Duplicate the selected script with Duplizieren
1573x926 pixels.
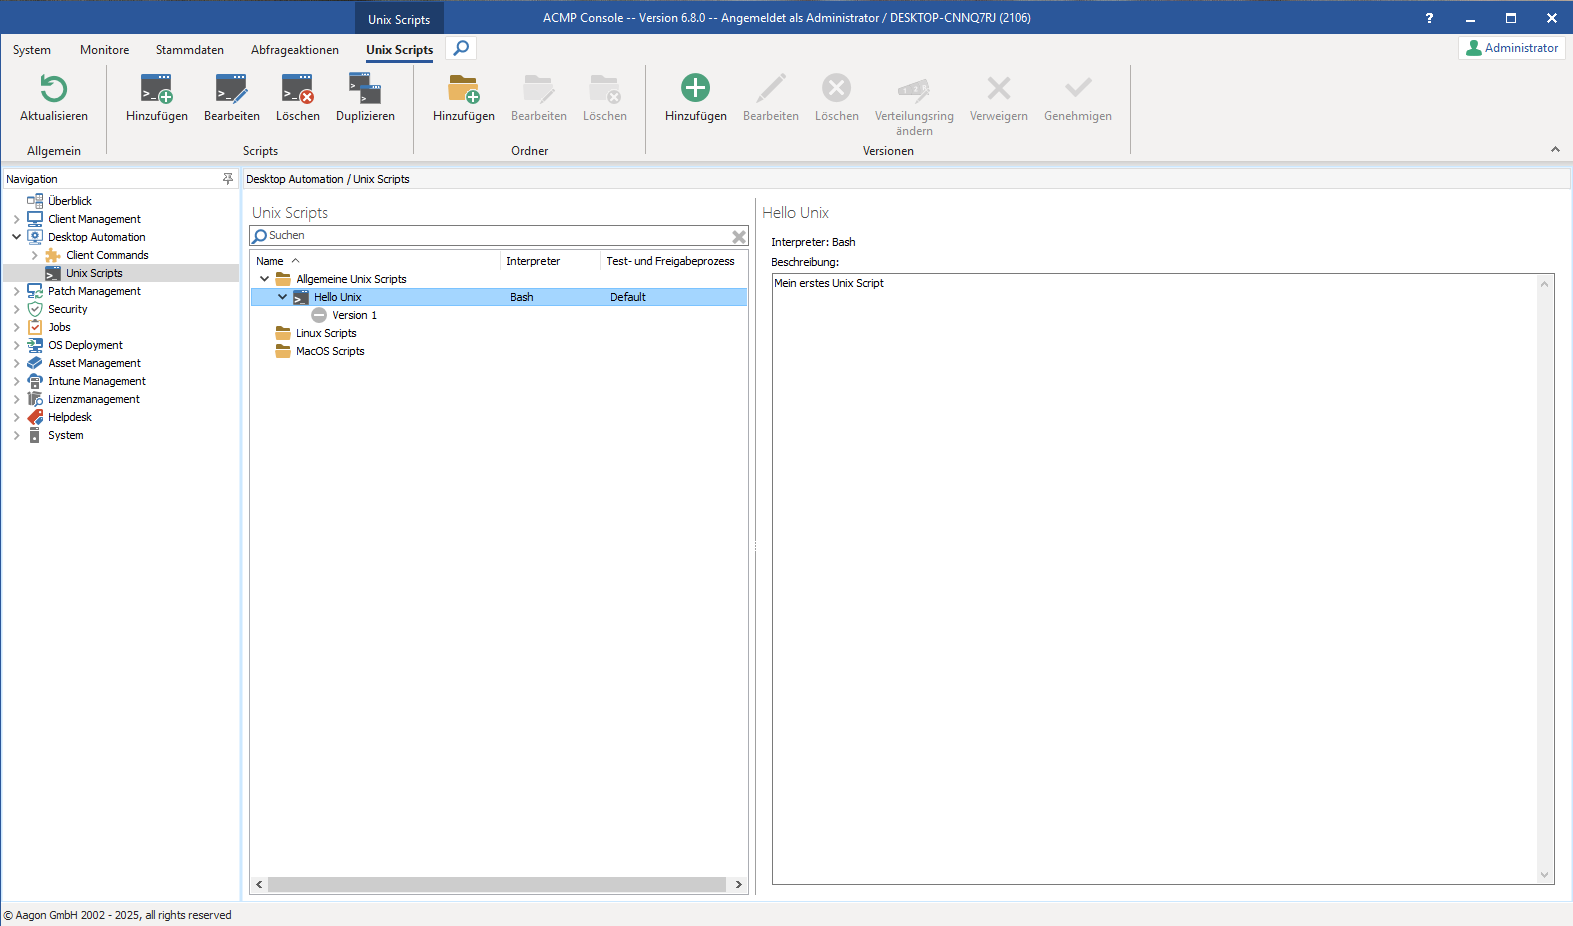click(x=365, y=90)
